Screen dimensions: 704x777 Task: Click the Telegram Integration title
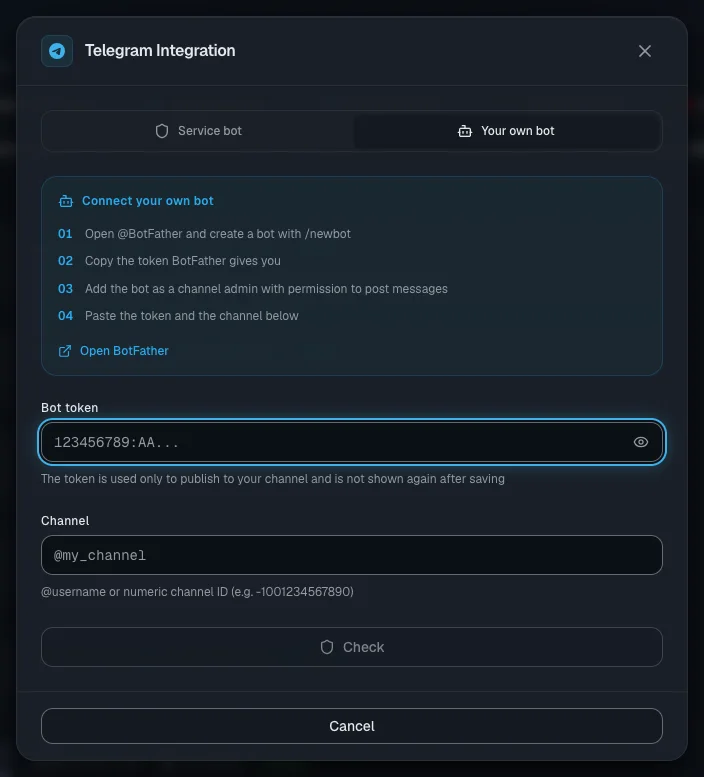coord(160,51)
